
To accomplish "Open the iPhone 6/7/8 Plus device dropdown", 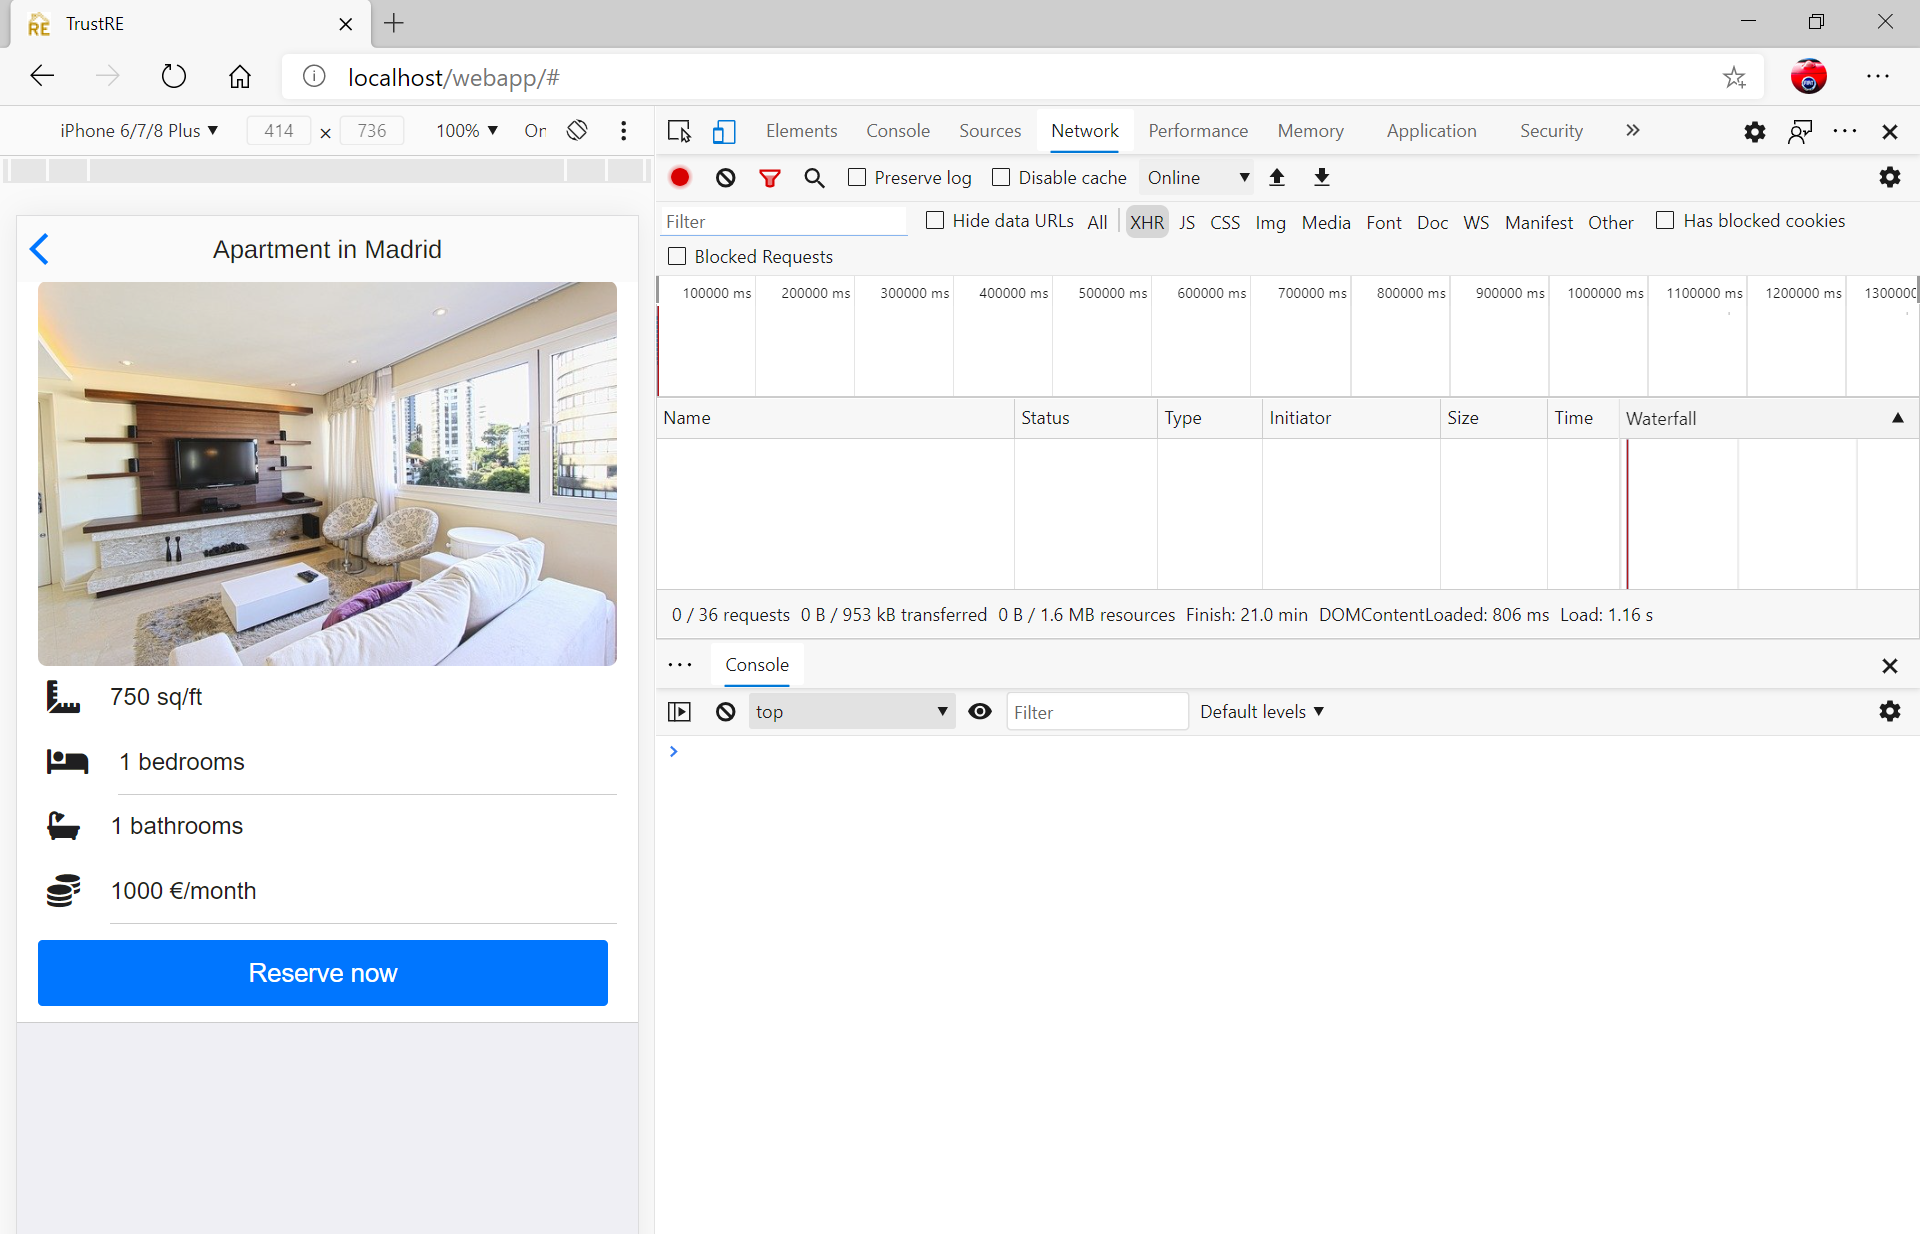I will tap(139, 131).
